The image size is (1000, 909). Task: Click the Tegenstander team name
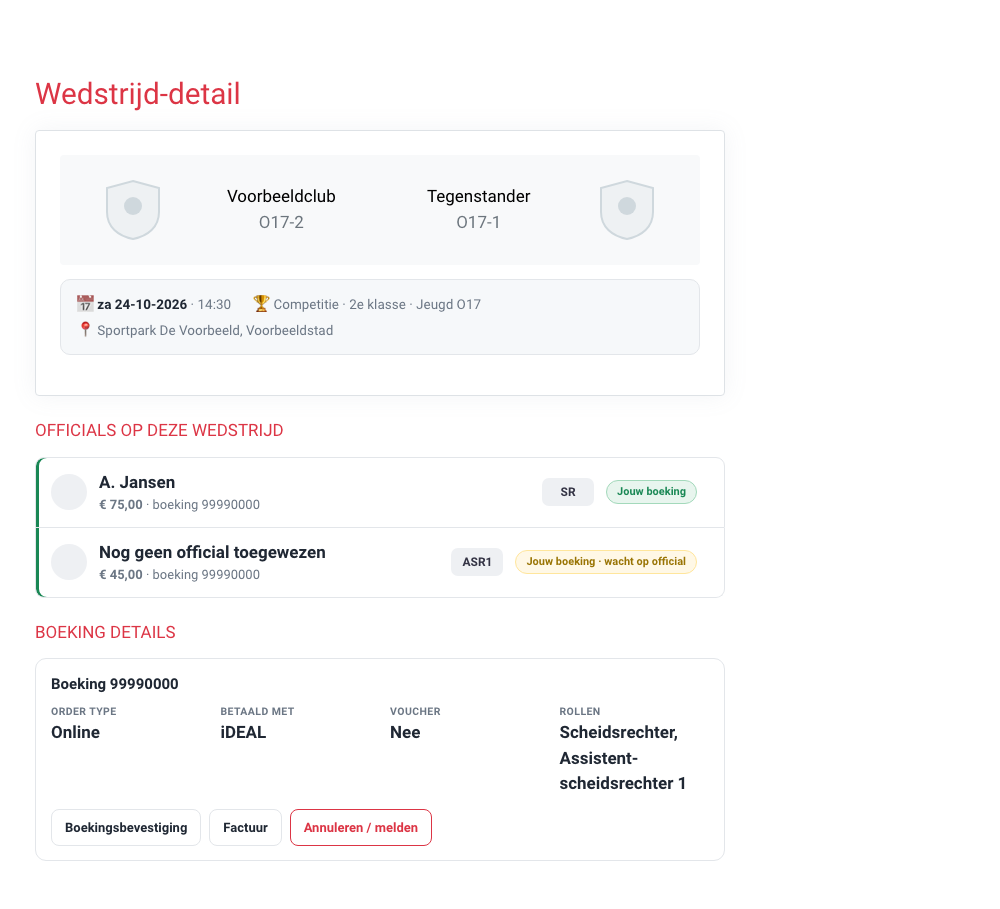pyautogui.click(x=478, y=196)
